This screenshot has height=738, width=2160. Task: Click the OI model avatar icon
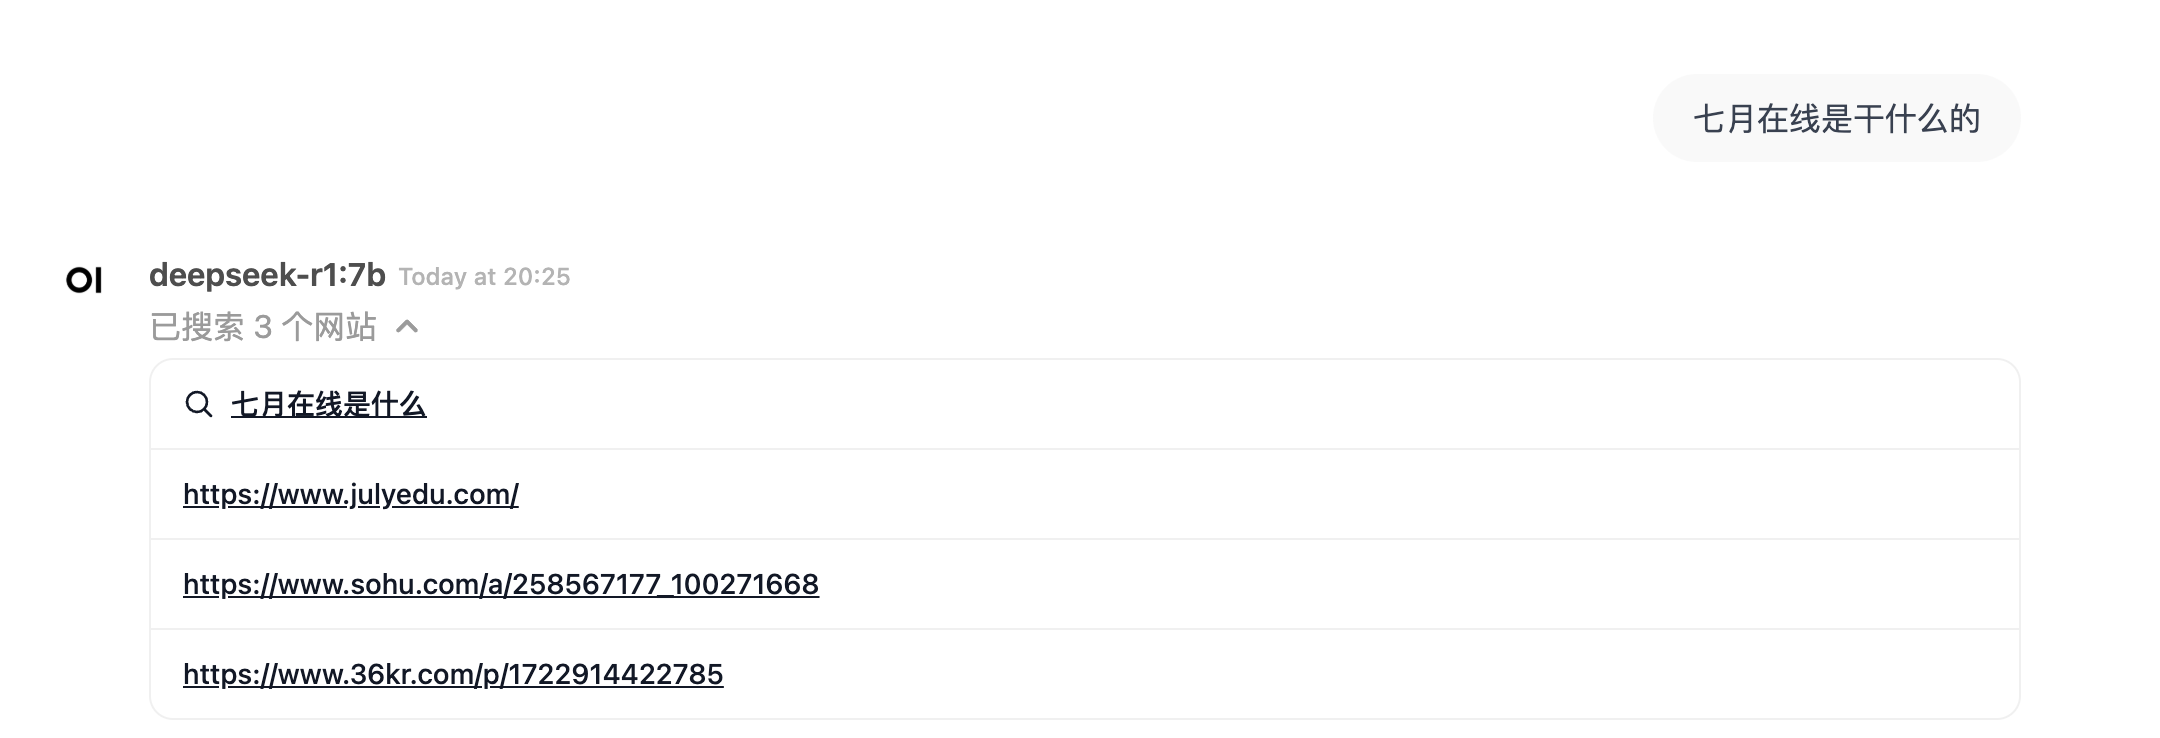click(x=84, y=280)
